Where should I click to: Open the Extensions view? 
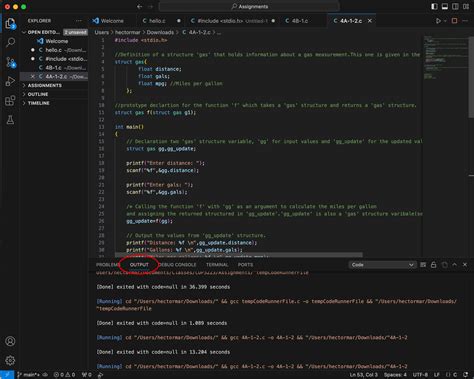[x=10, y=100]
